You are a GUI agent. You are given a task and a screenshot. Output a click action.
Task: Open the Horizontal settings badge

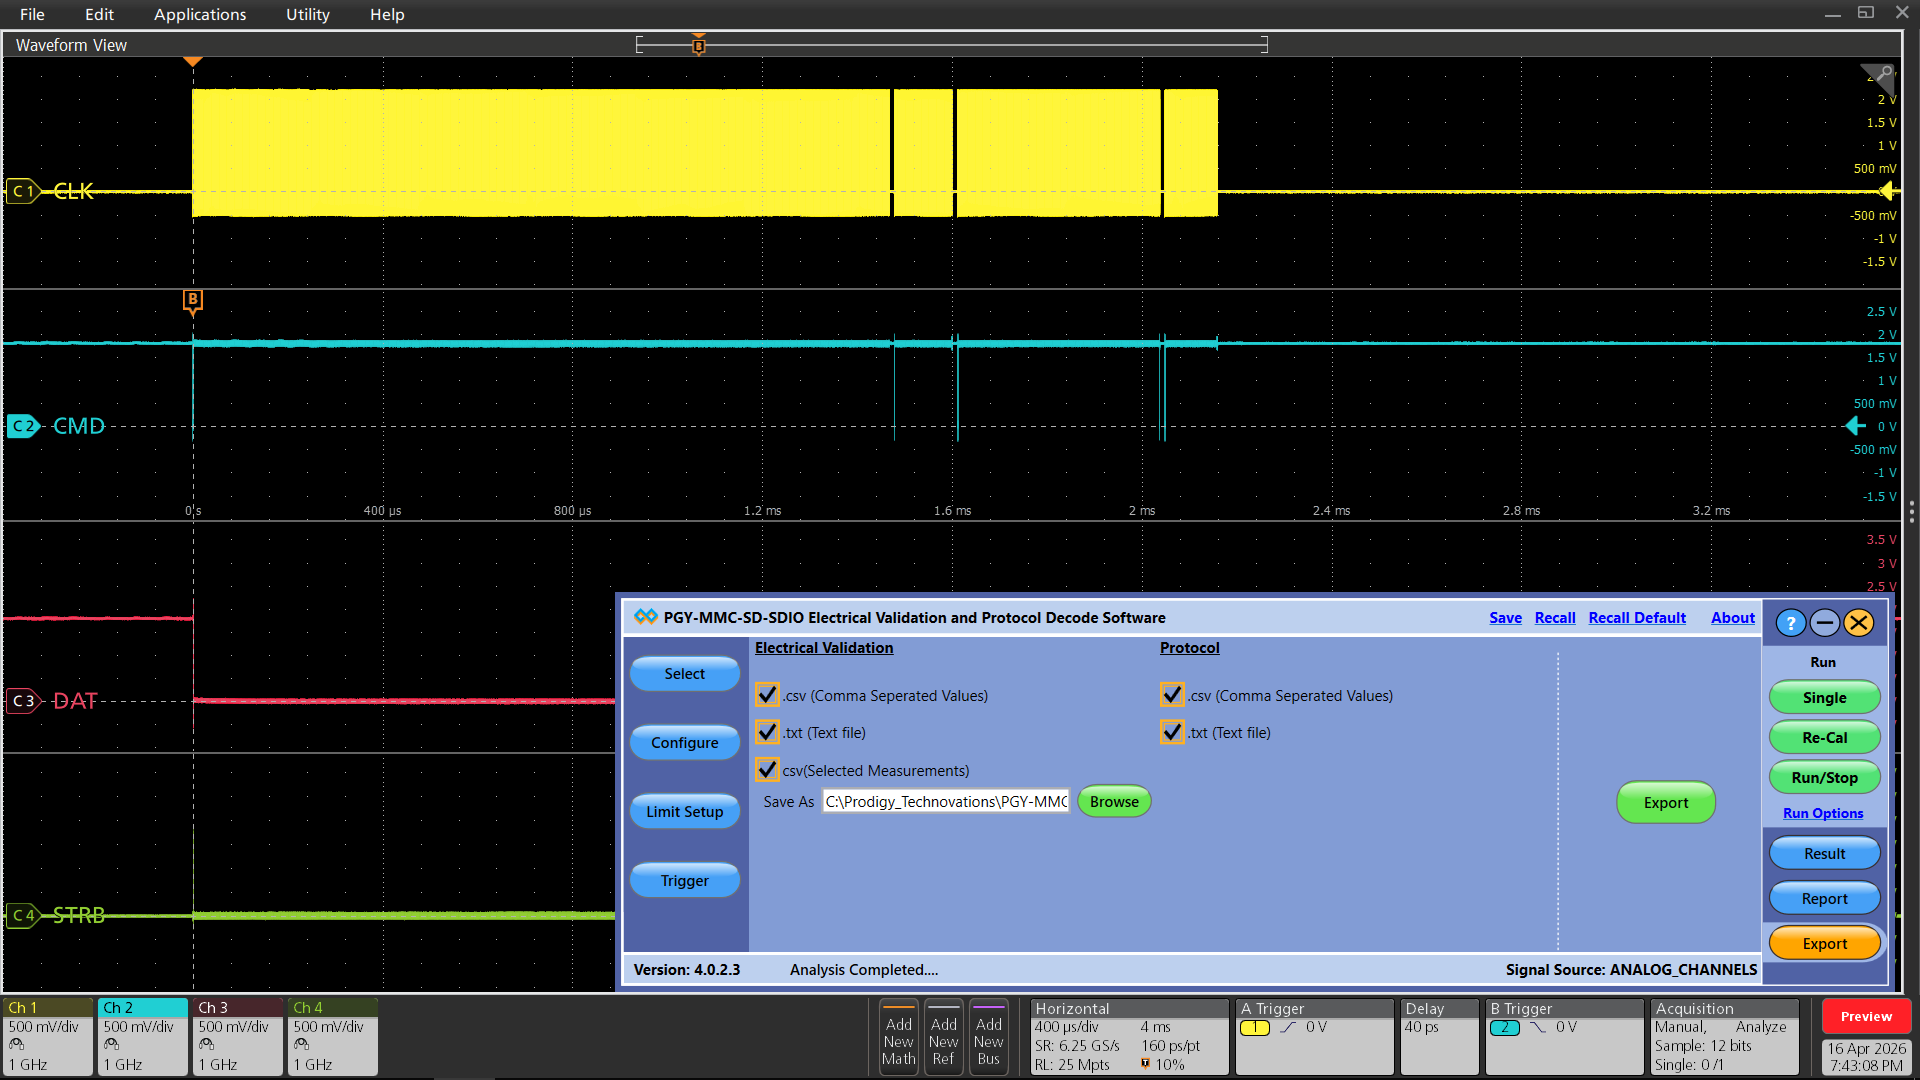point(1128,1038)
